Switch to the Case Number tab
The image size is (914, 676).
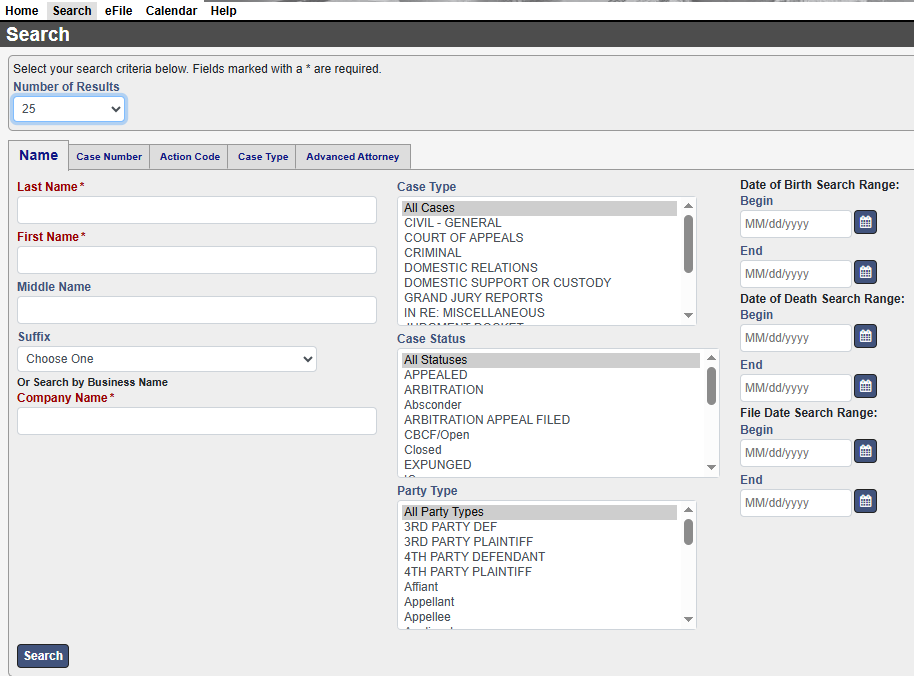click(109, 157)
